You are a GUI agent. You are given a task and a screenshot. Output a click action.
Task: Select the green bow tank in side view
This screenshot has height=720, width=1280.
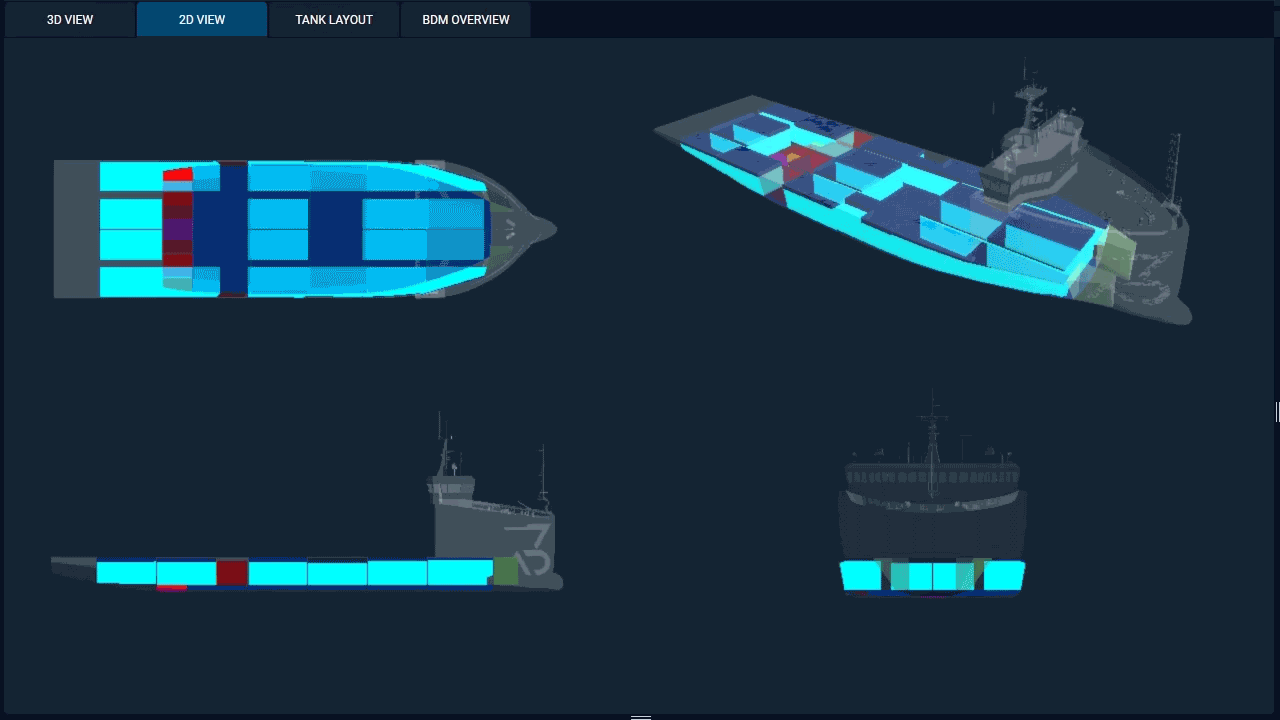pos(506,571)
